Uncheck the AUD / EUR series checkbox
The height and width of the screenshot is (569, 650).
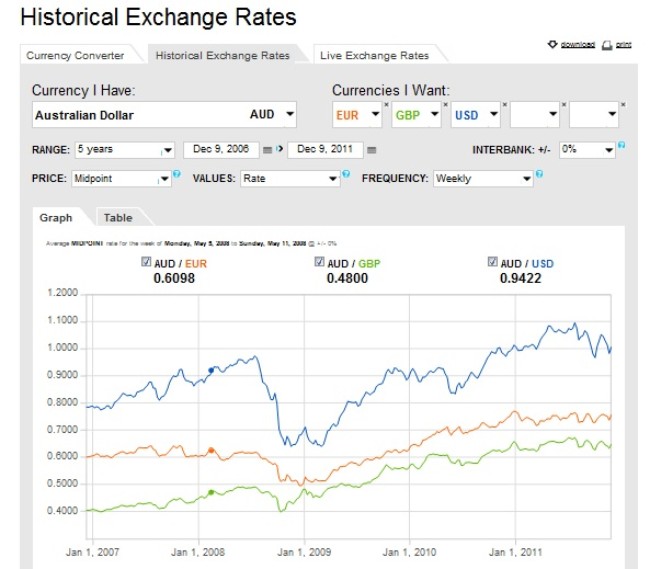[x=146, y=262]
